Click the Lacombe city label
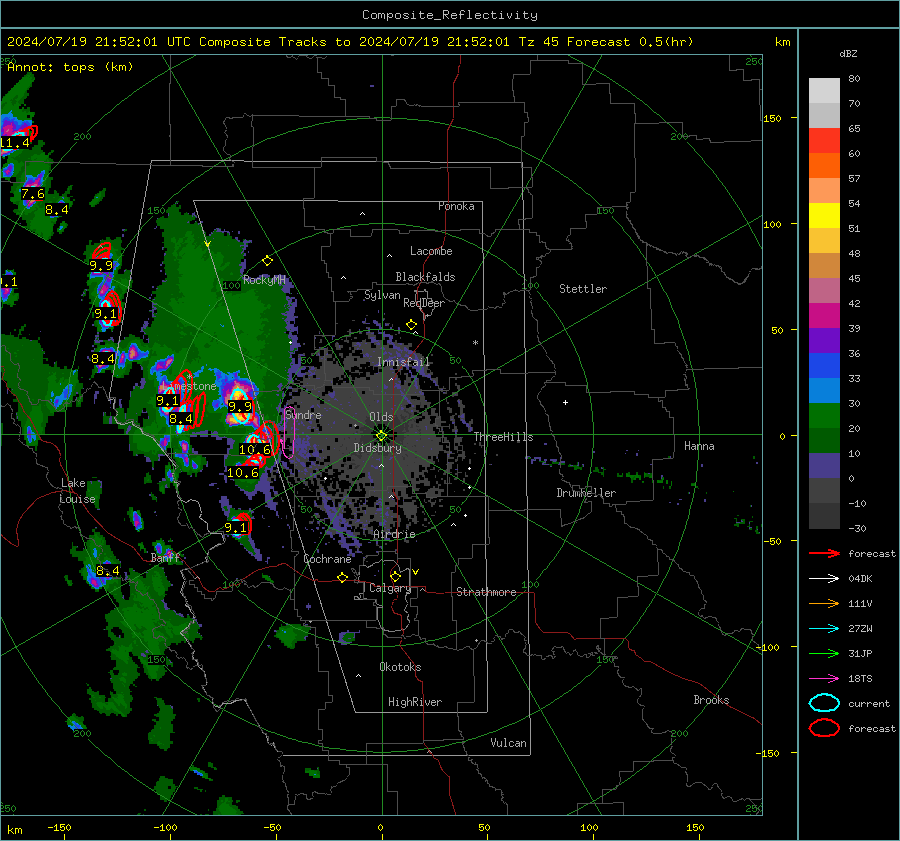The height and width of the screenshot is (841, 900). tap(431, 251)
